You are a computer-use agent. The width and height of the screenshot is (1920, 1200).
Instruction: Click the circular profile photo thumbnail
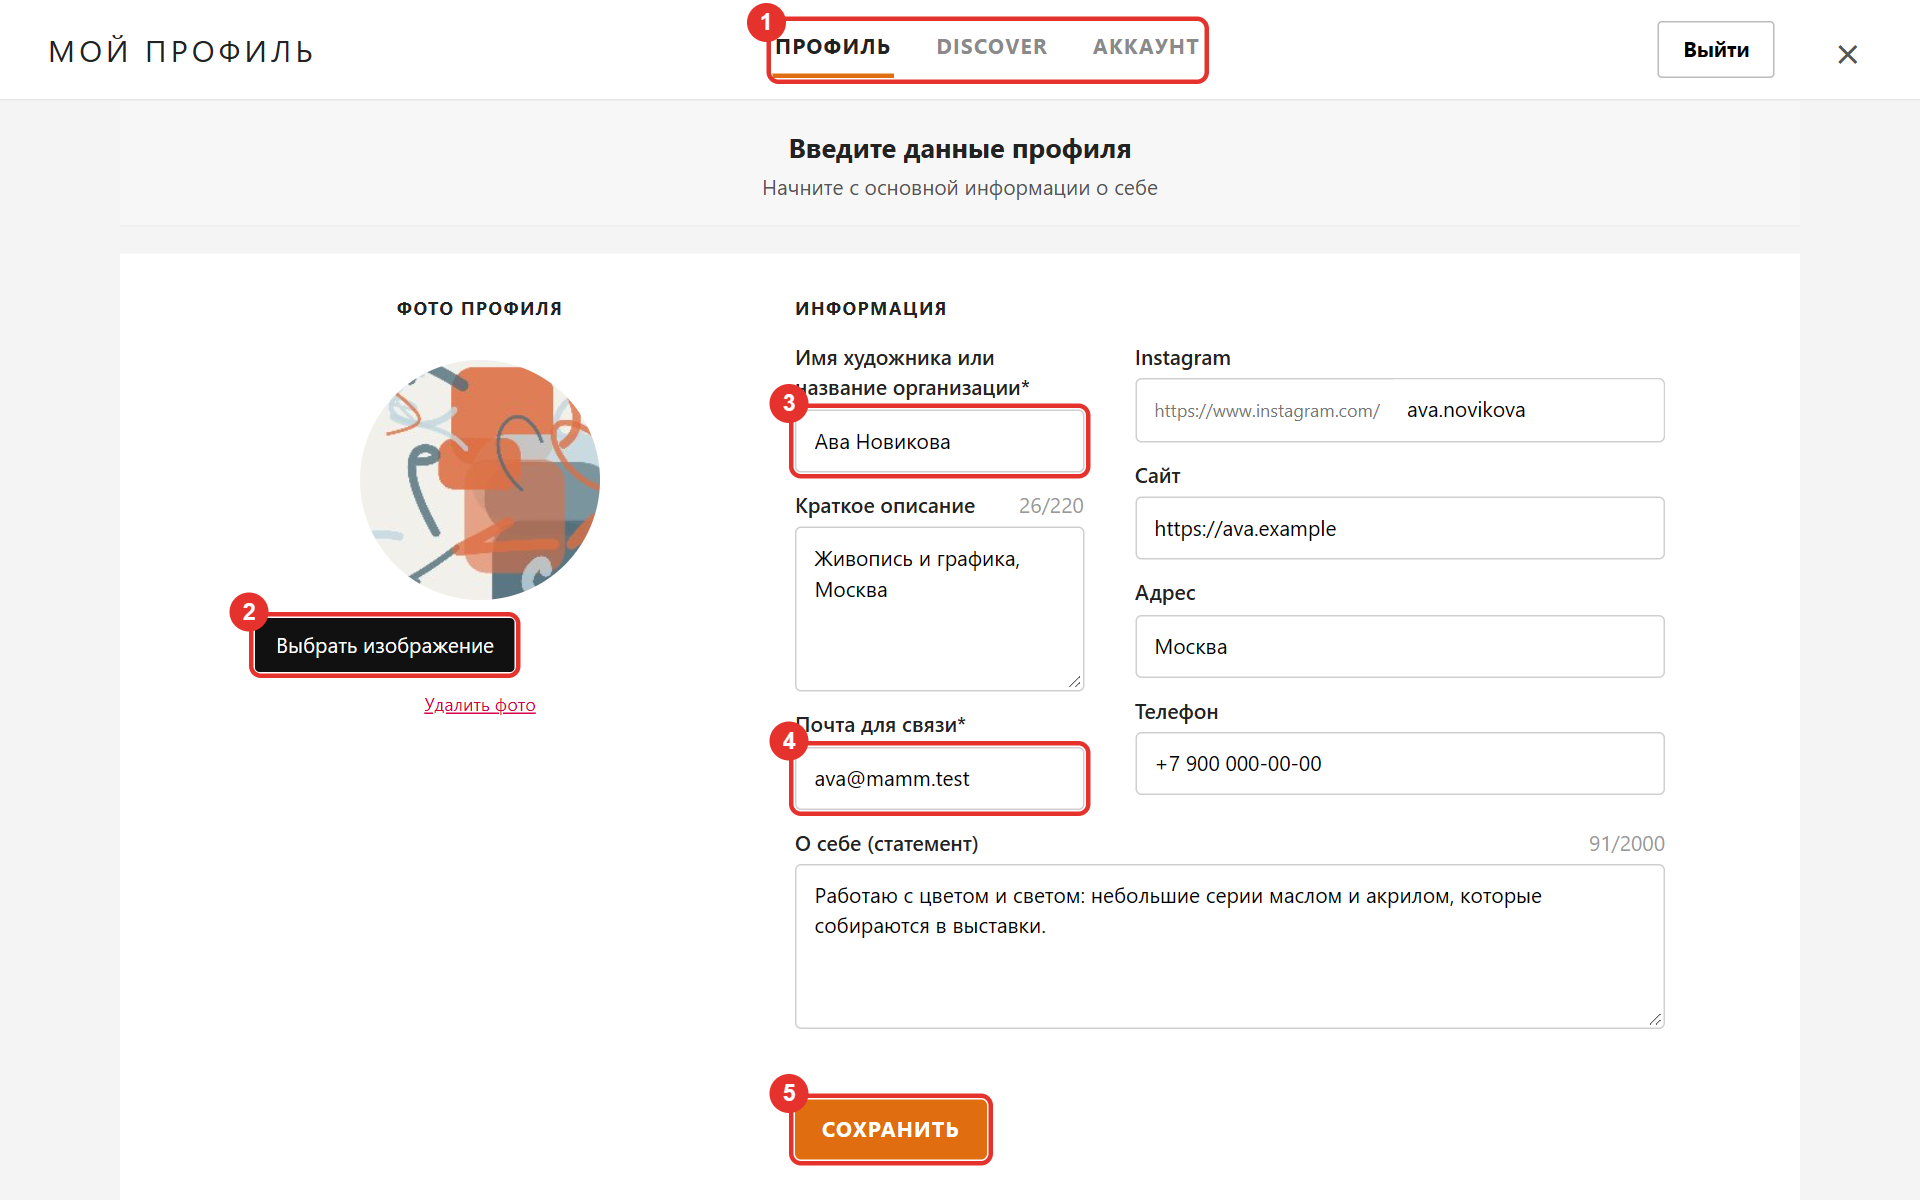[x=480, y=480]
